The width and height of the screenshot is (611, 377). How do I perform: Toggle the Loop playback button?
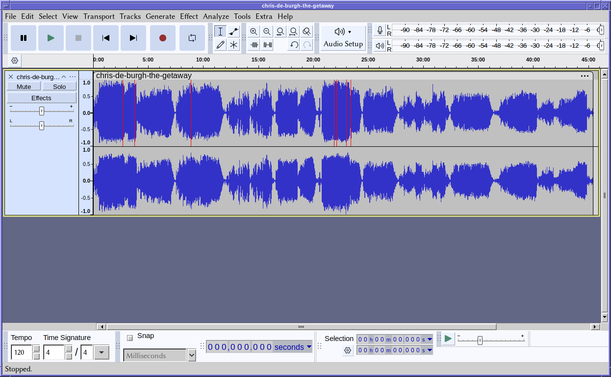coord(192,38)
